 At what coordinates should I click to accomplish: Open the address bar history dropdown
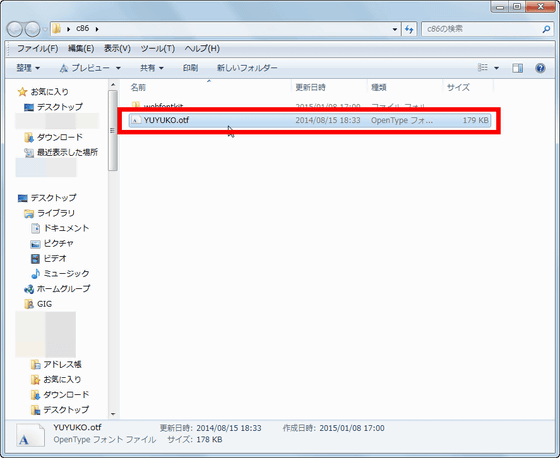tap(395, 29)
